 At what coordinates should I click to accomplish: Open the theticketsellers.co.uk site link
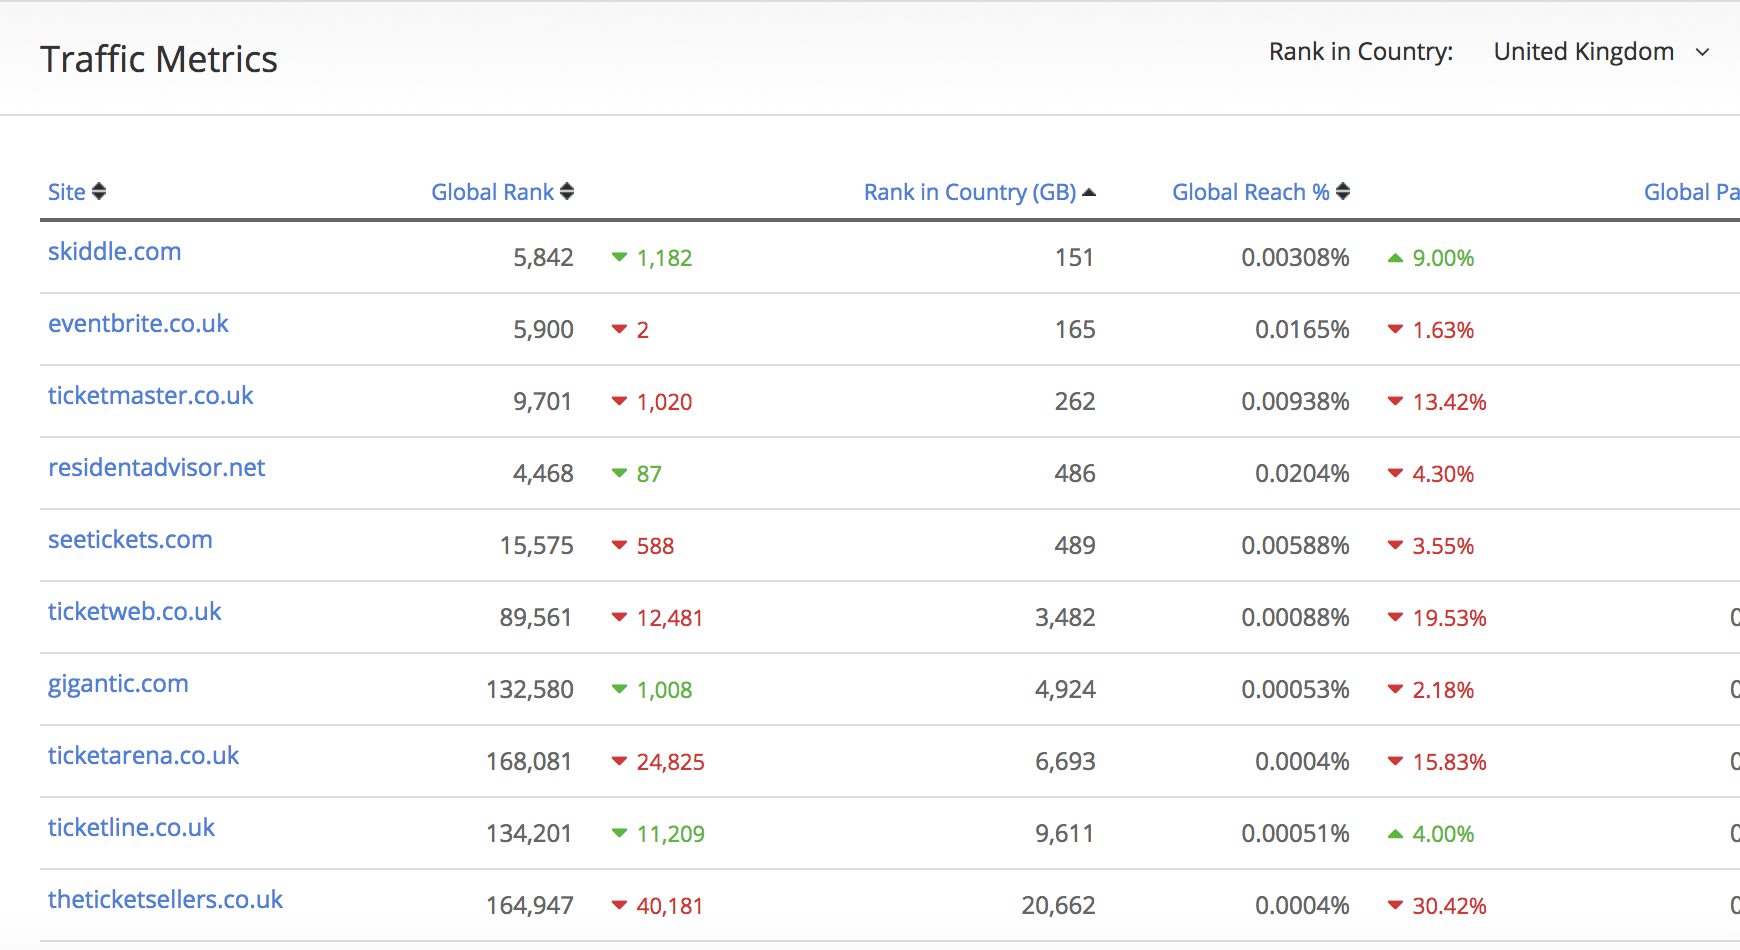166,899
